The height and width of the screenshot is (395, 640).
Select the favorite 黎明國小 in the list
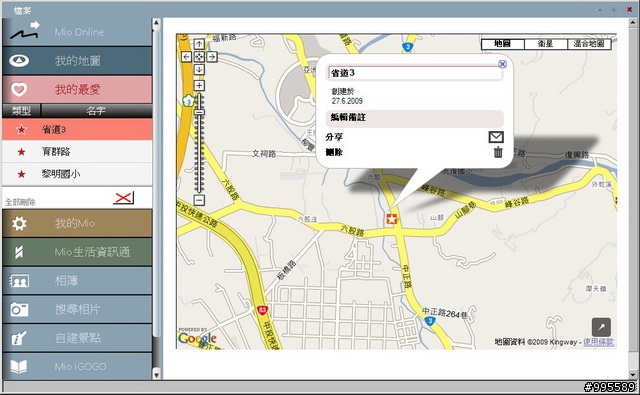click(x=77, y=174)
